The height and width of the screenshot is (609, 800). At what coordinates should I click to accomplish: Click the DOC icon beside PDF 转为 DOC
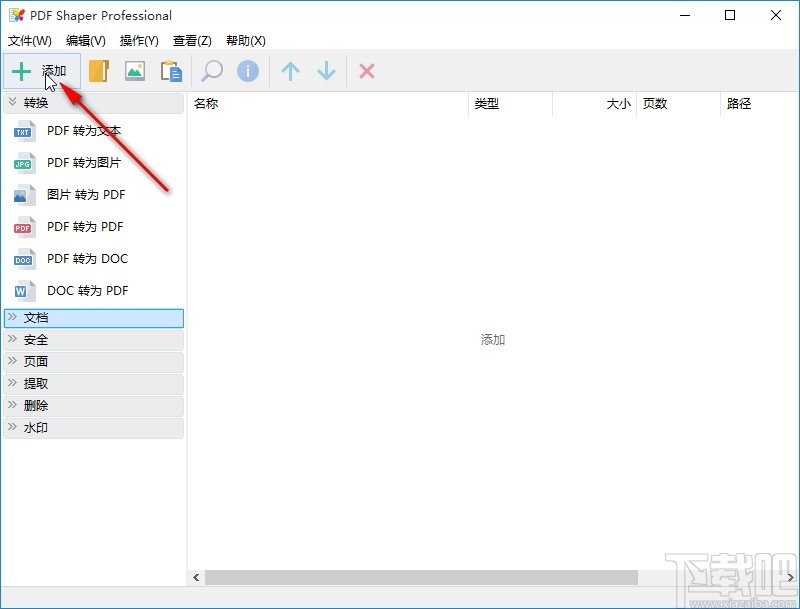pos(24,259)
